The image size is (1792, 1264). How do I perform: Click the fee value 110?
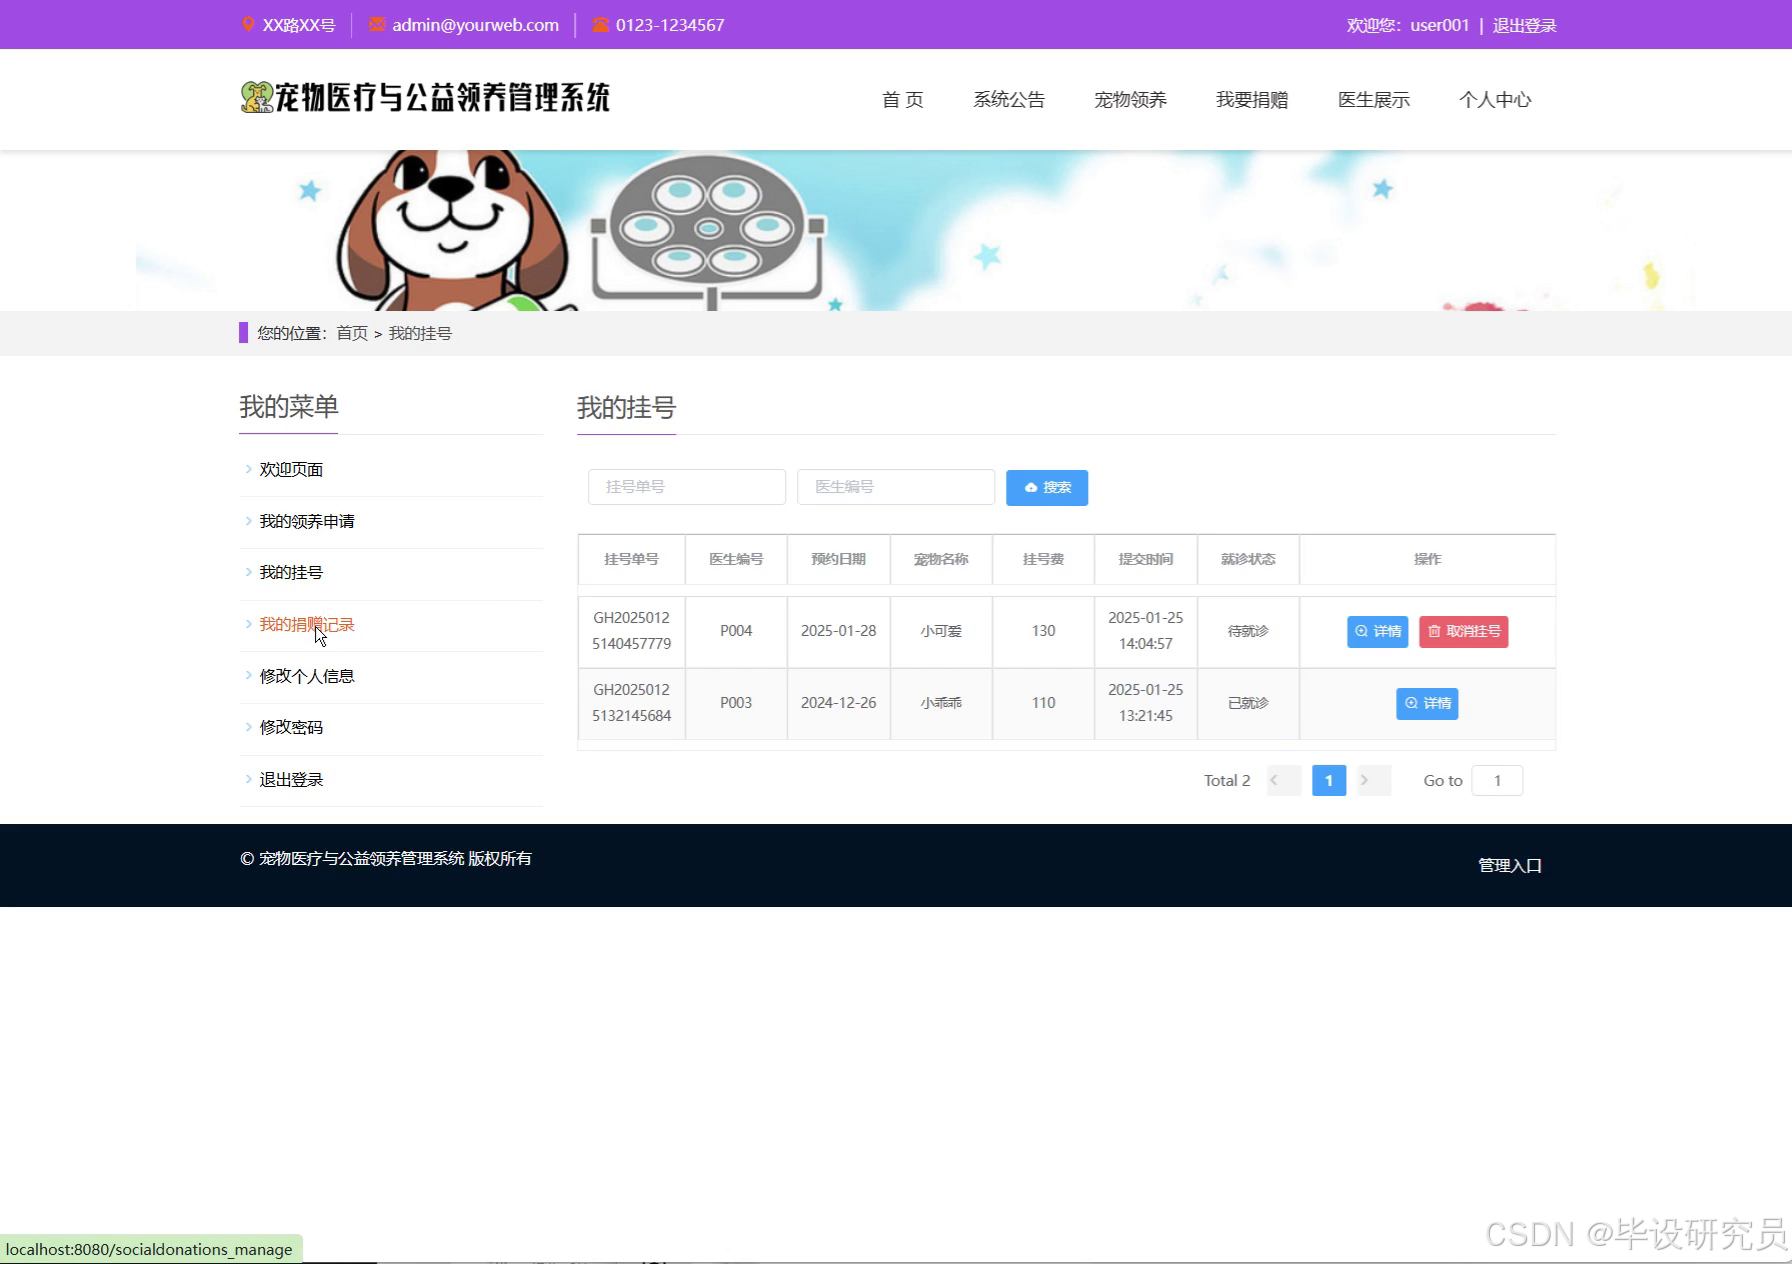[1043, 703]
